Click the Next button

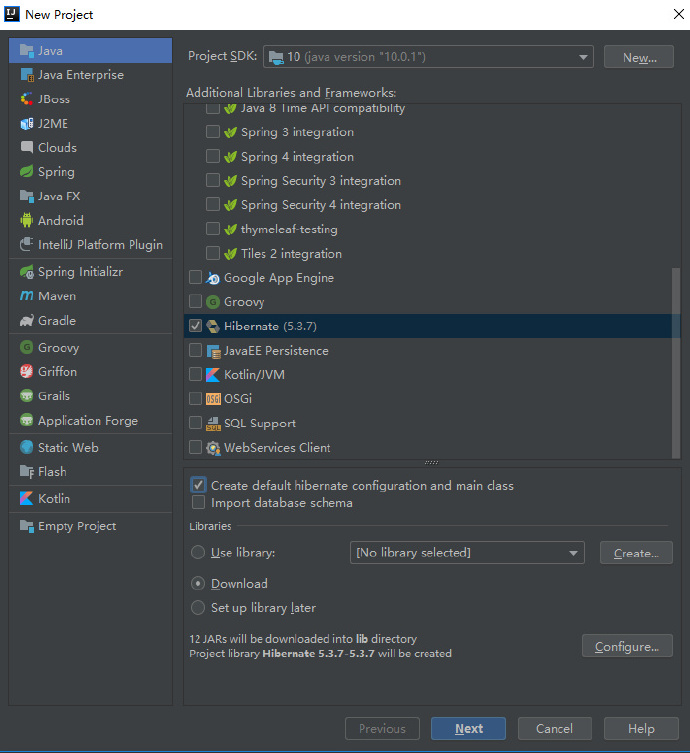point(468,729)
